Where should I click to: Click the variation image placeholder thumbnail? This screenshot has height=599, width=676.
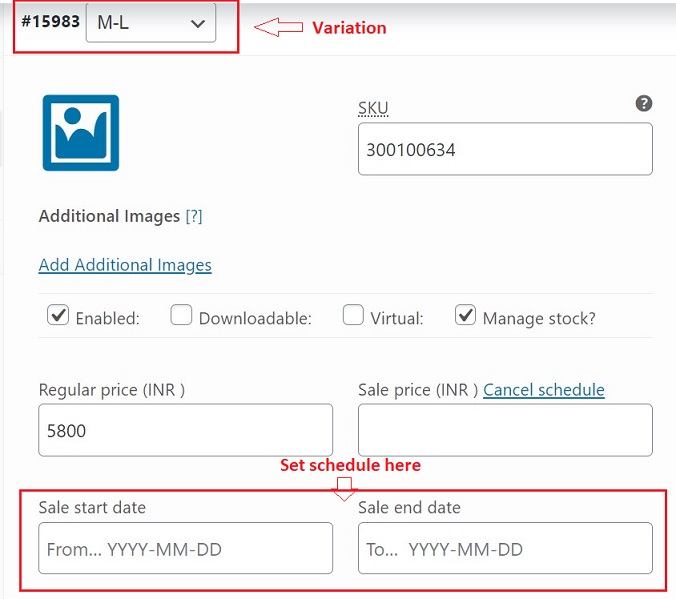pos(81,133)
